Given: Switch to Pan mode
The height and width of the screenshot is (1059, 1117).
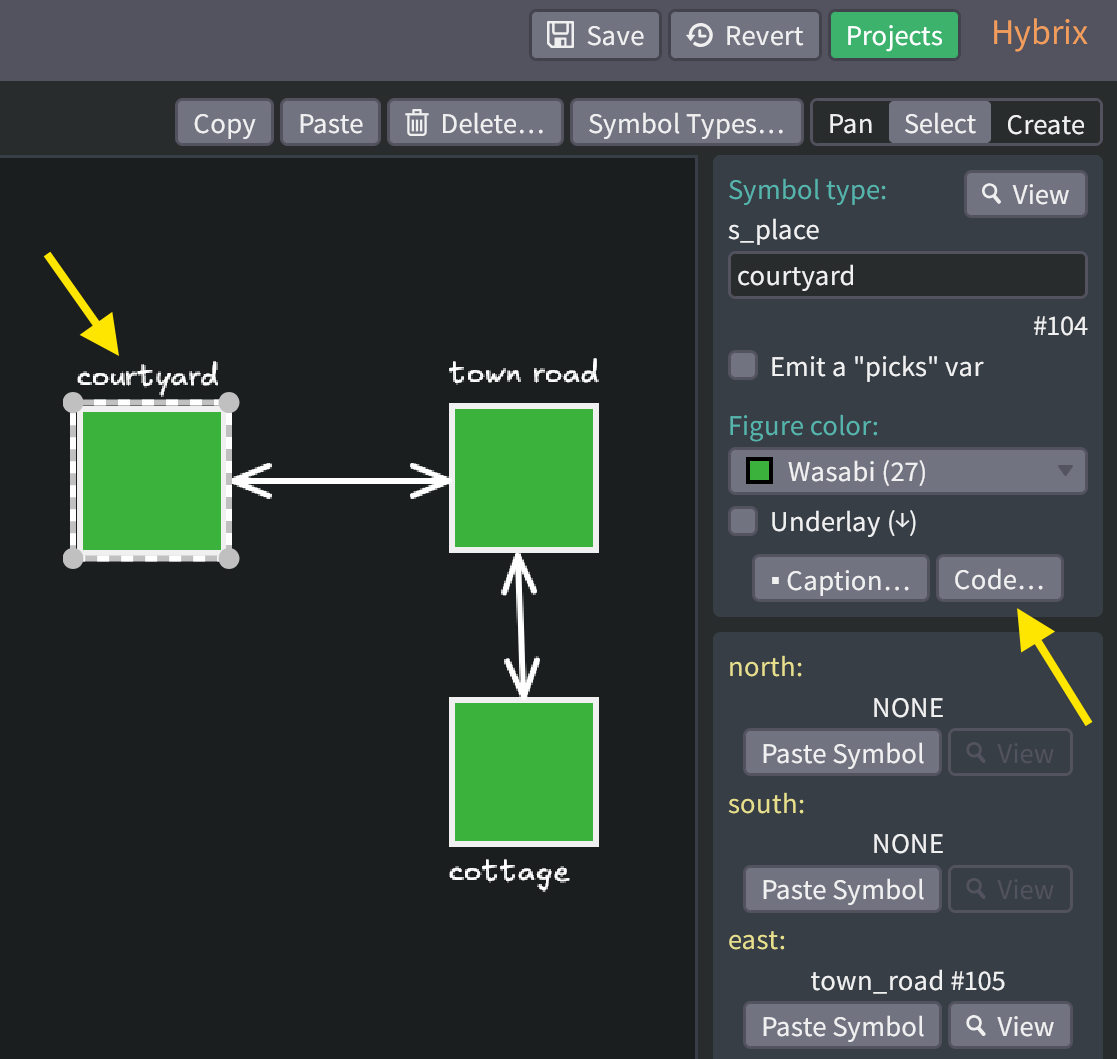Looking at the screenshot, I should (x=851, y=123).
